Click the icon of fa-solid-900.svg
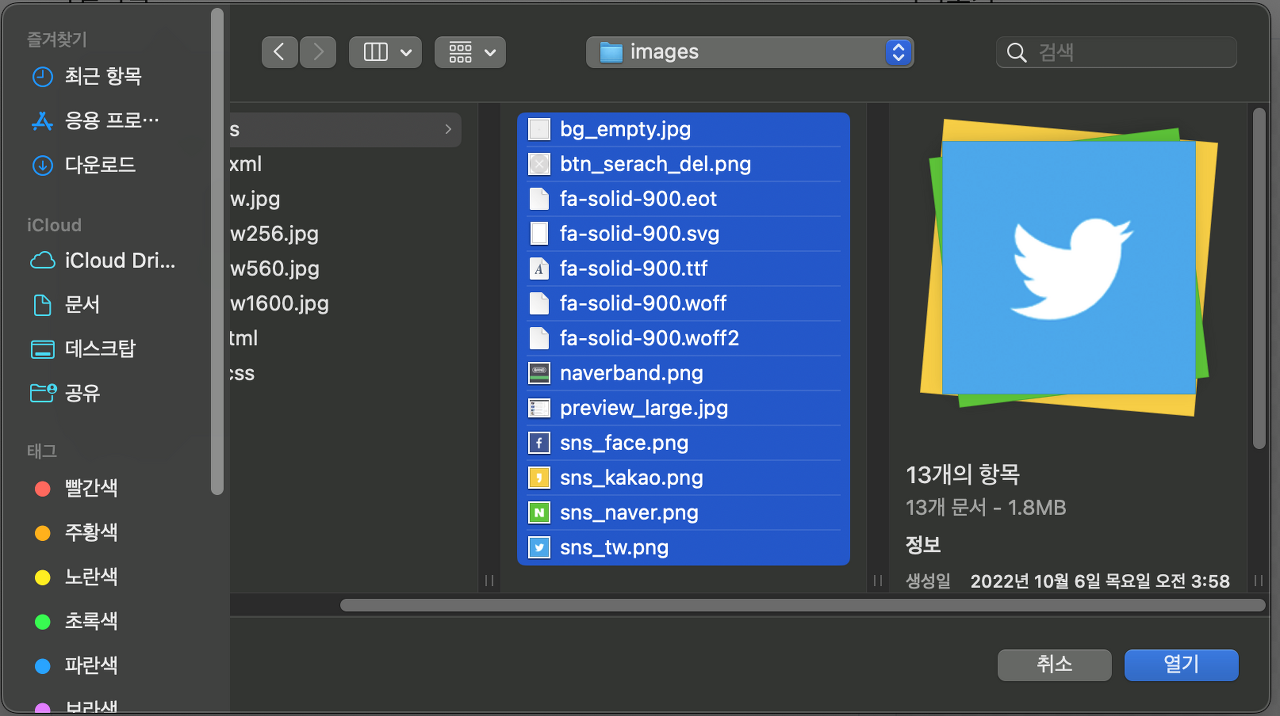Image resolution: width=1280 pixels, height=716 pixels. click(x=539, y=234)
